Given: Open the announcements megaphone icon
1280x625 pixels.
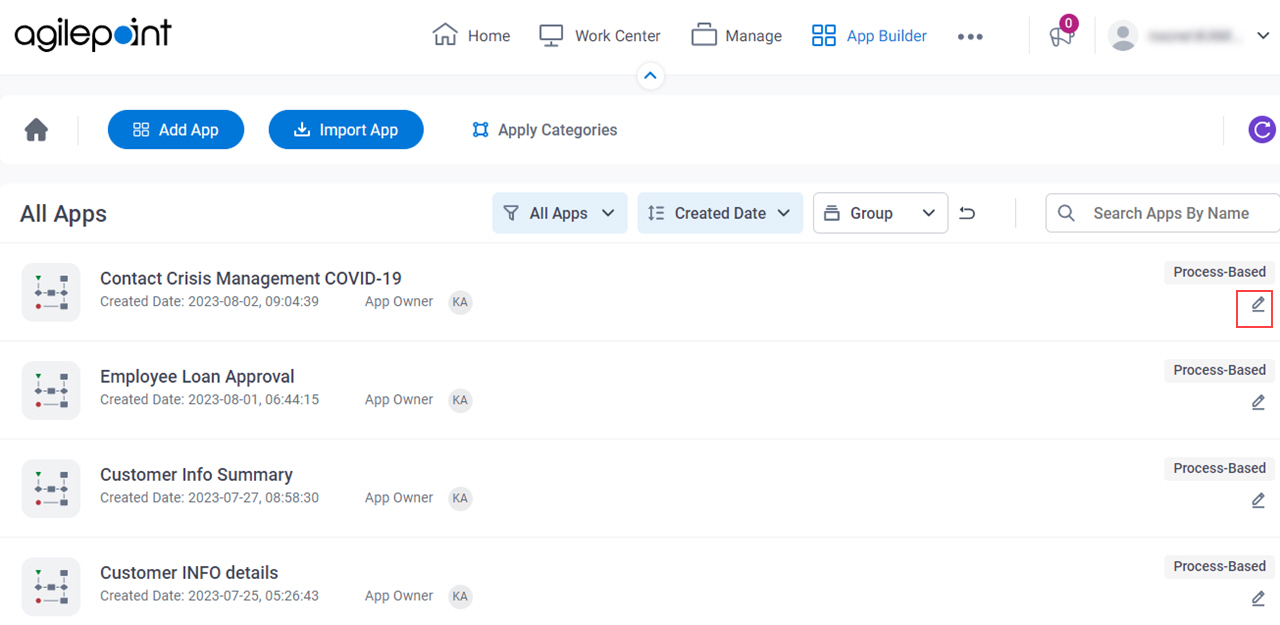Looking at the screenshot, I should point(1061,35).
